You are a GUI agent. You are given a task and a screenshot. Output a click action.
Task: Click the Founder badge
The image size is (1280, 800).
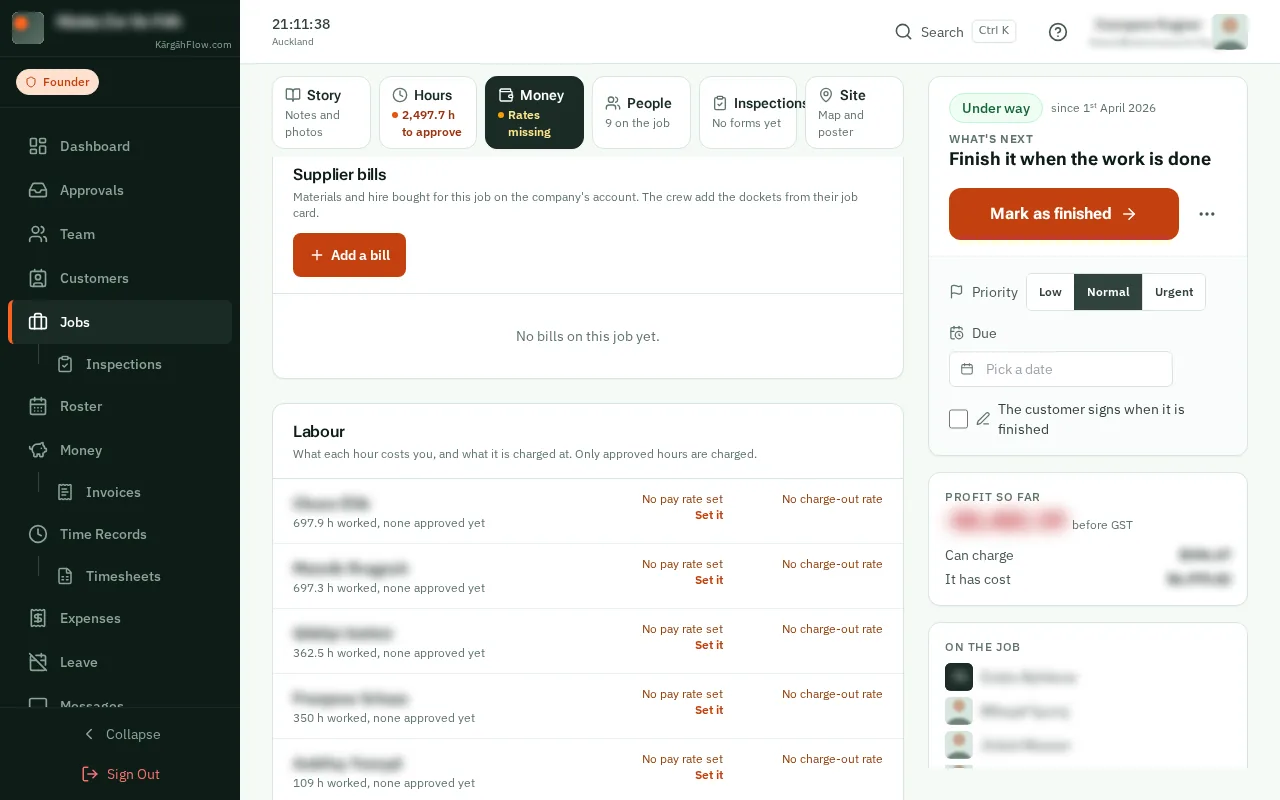tap(57, 82)
